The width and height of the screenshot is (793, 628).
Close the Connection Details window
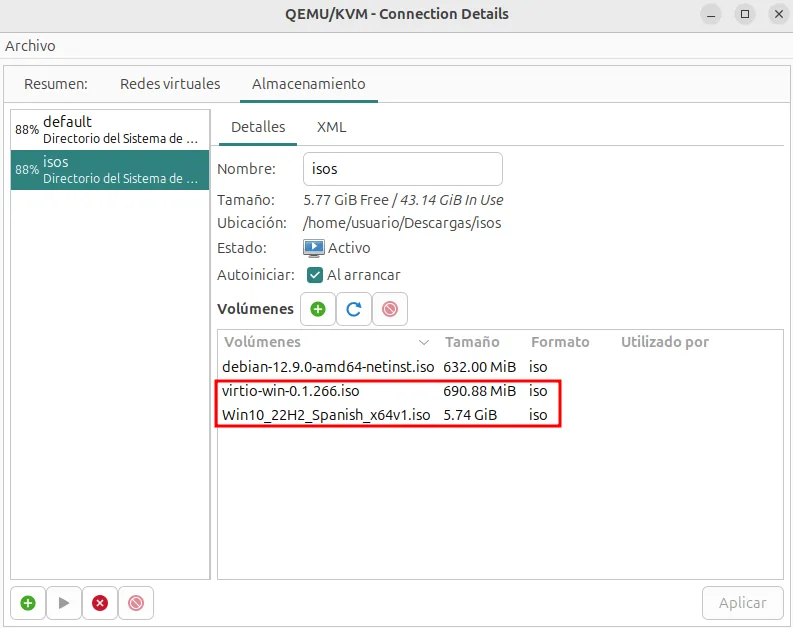(779, 14)
